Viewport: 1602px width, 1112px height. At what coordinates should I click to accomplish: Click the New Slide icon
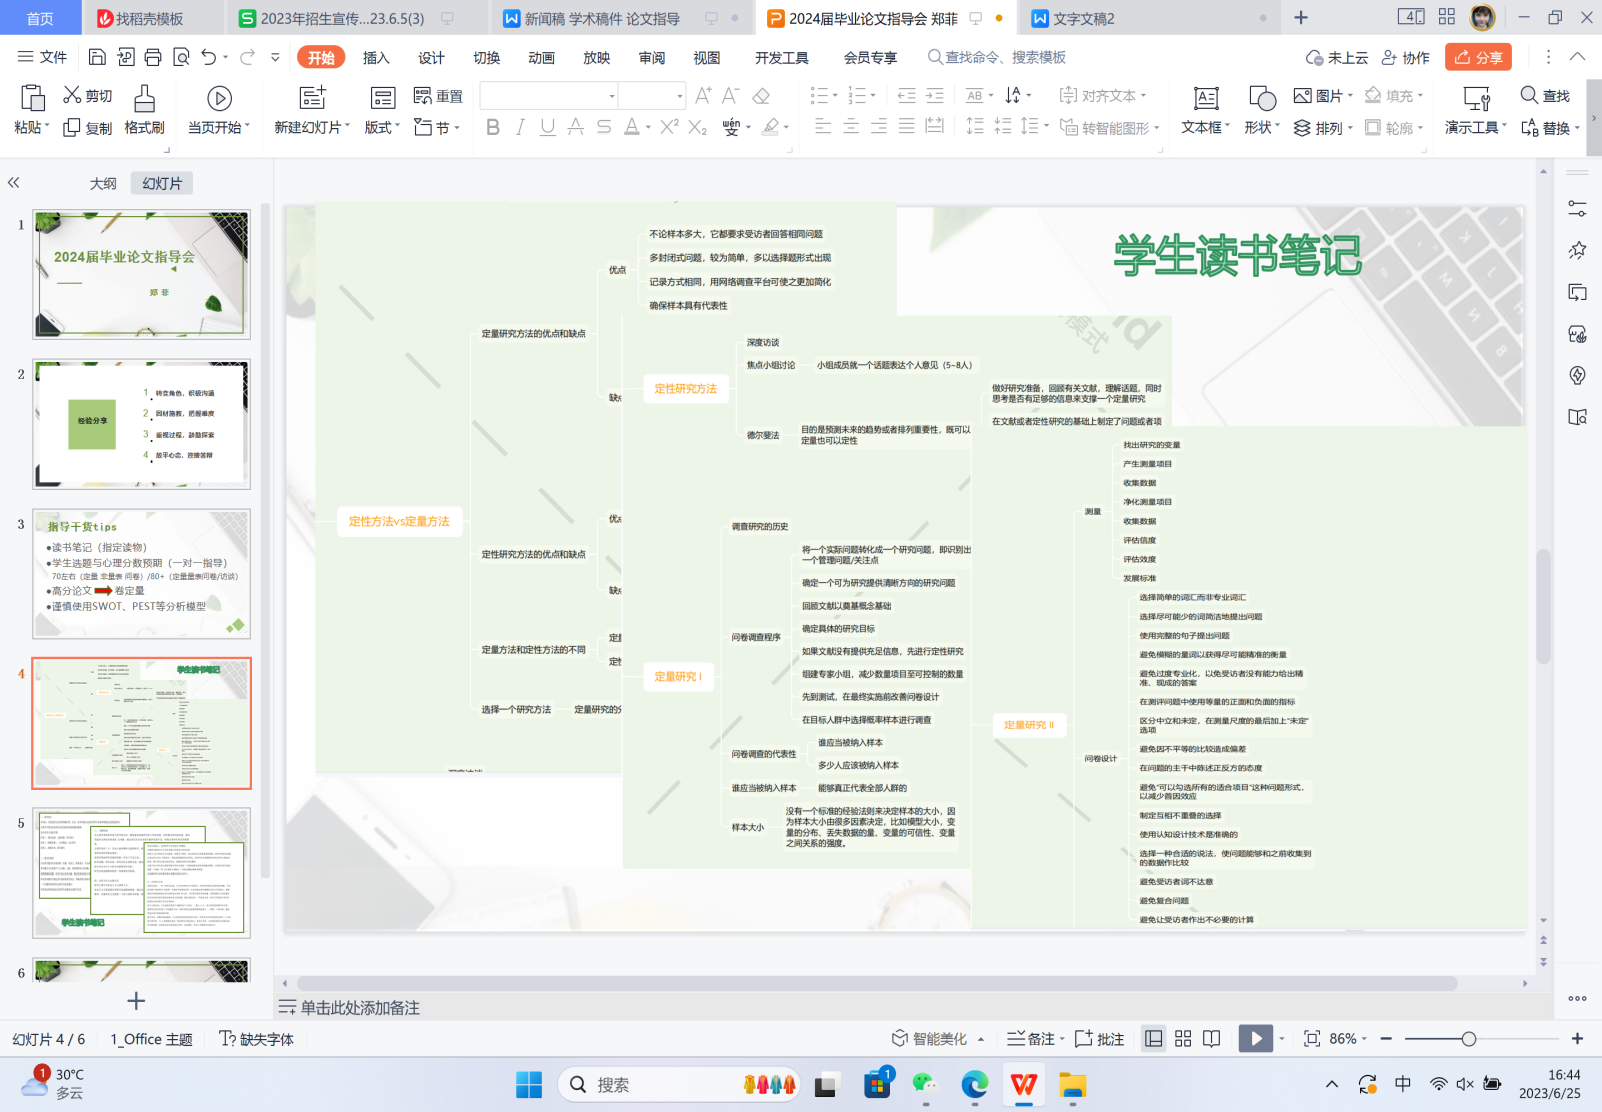pyautogui.click(x=312, y=98)
